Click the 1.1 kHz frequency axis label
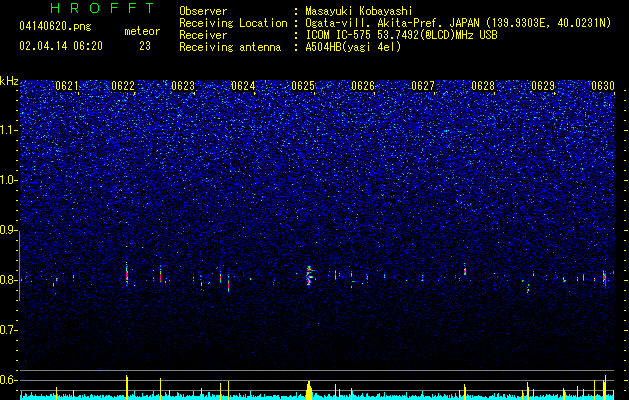Image resolution: width=629 pixels, height=400 pixels. coord(8,130)
